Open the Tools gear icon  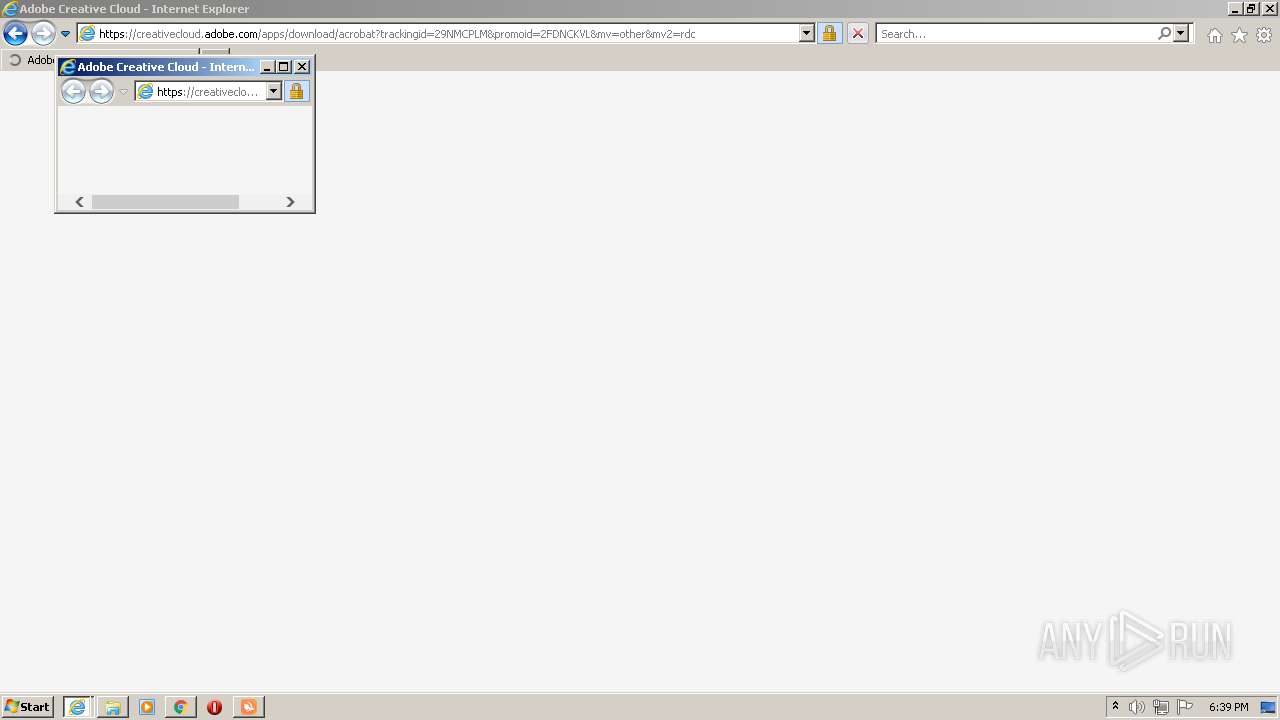(1264, 35)
